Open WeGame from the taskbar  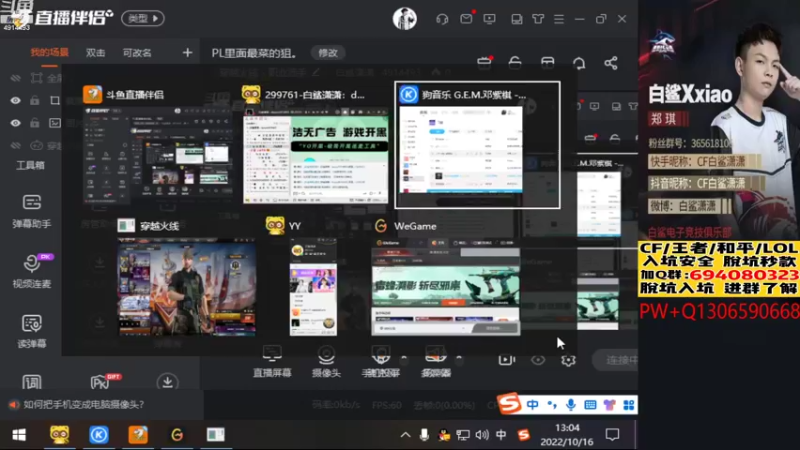177,435
